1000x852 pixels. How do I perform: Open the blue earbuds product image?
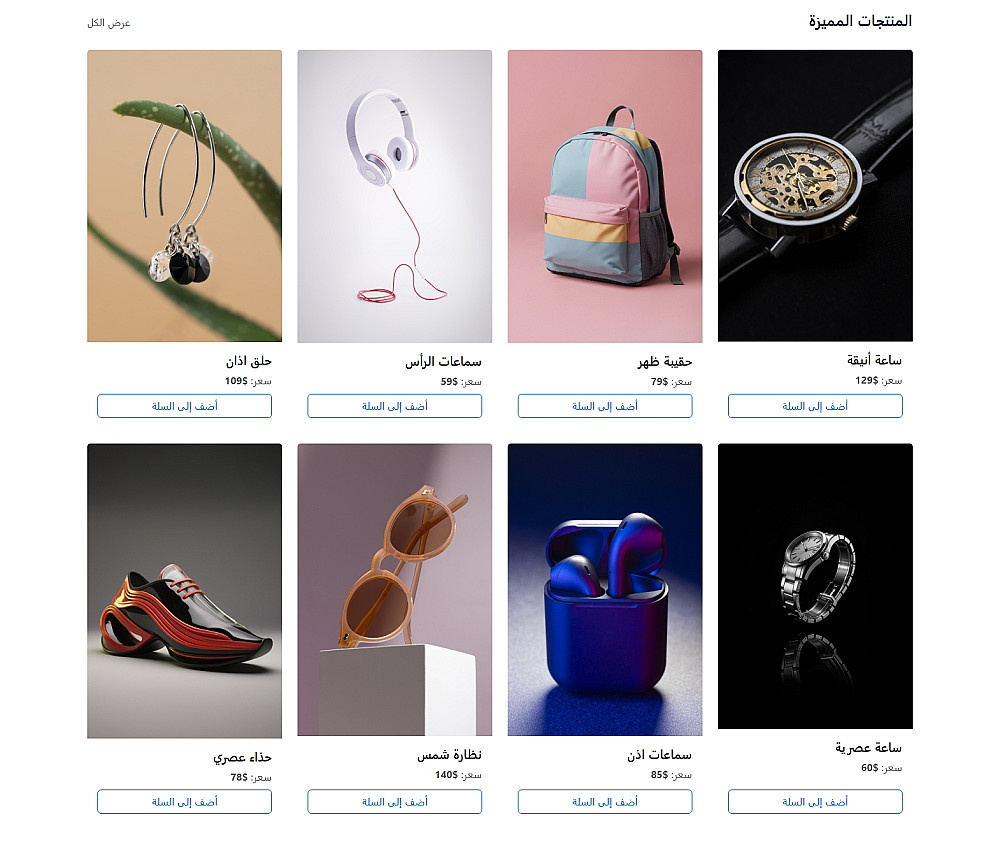point(605,590)
